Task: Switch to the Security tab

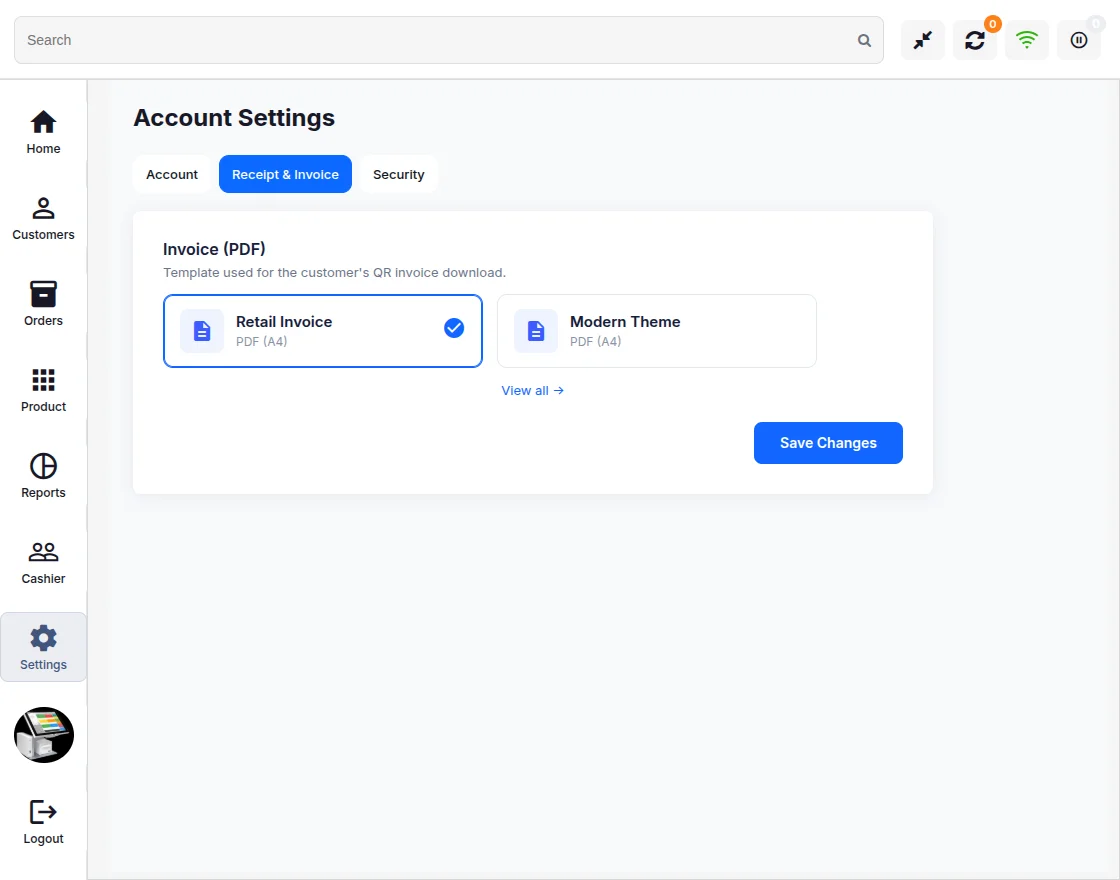Action: 399,174
